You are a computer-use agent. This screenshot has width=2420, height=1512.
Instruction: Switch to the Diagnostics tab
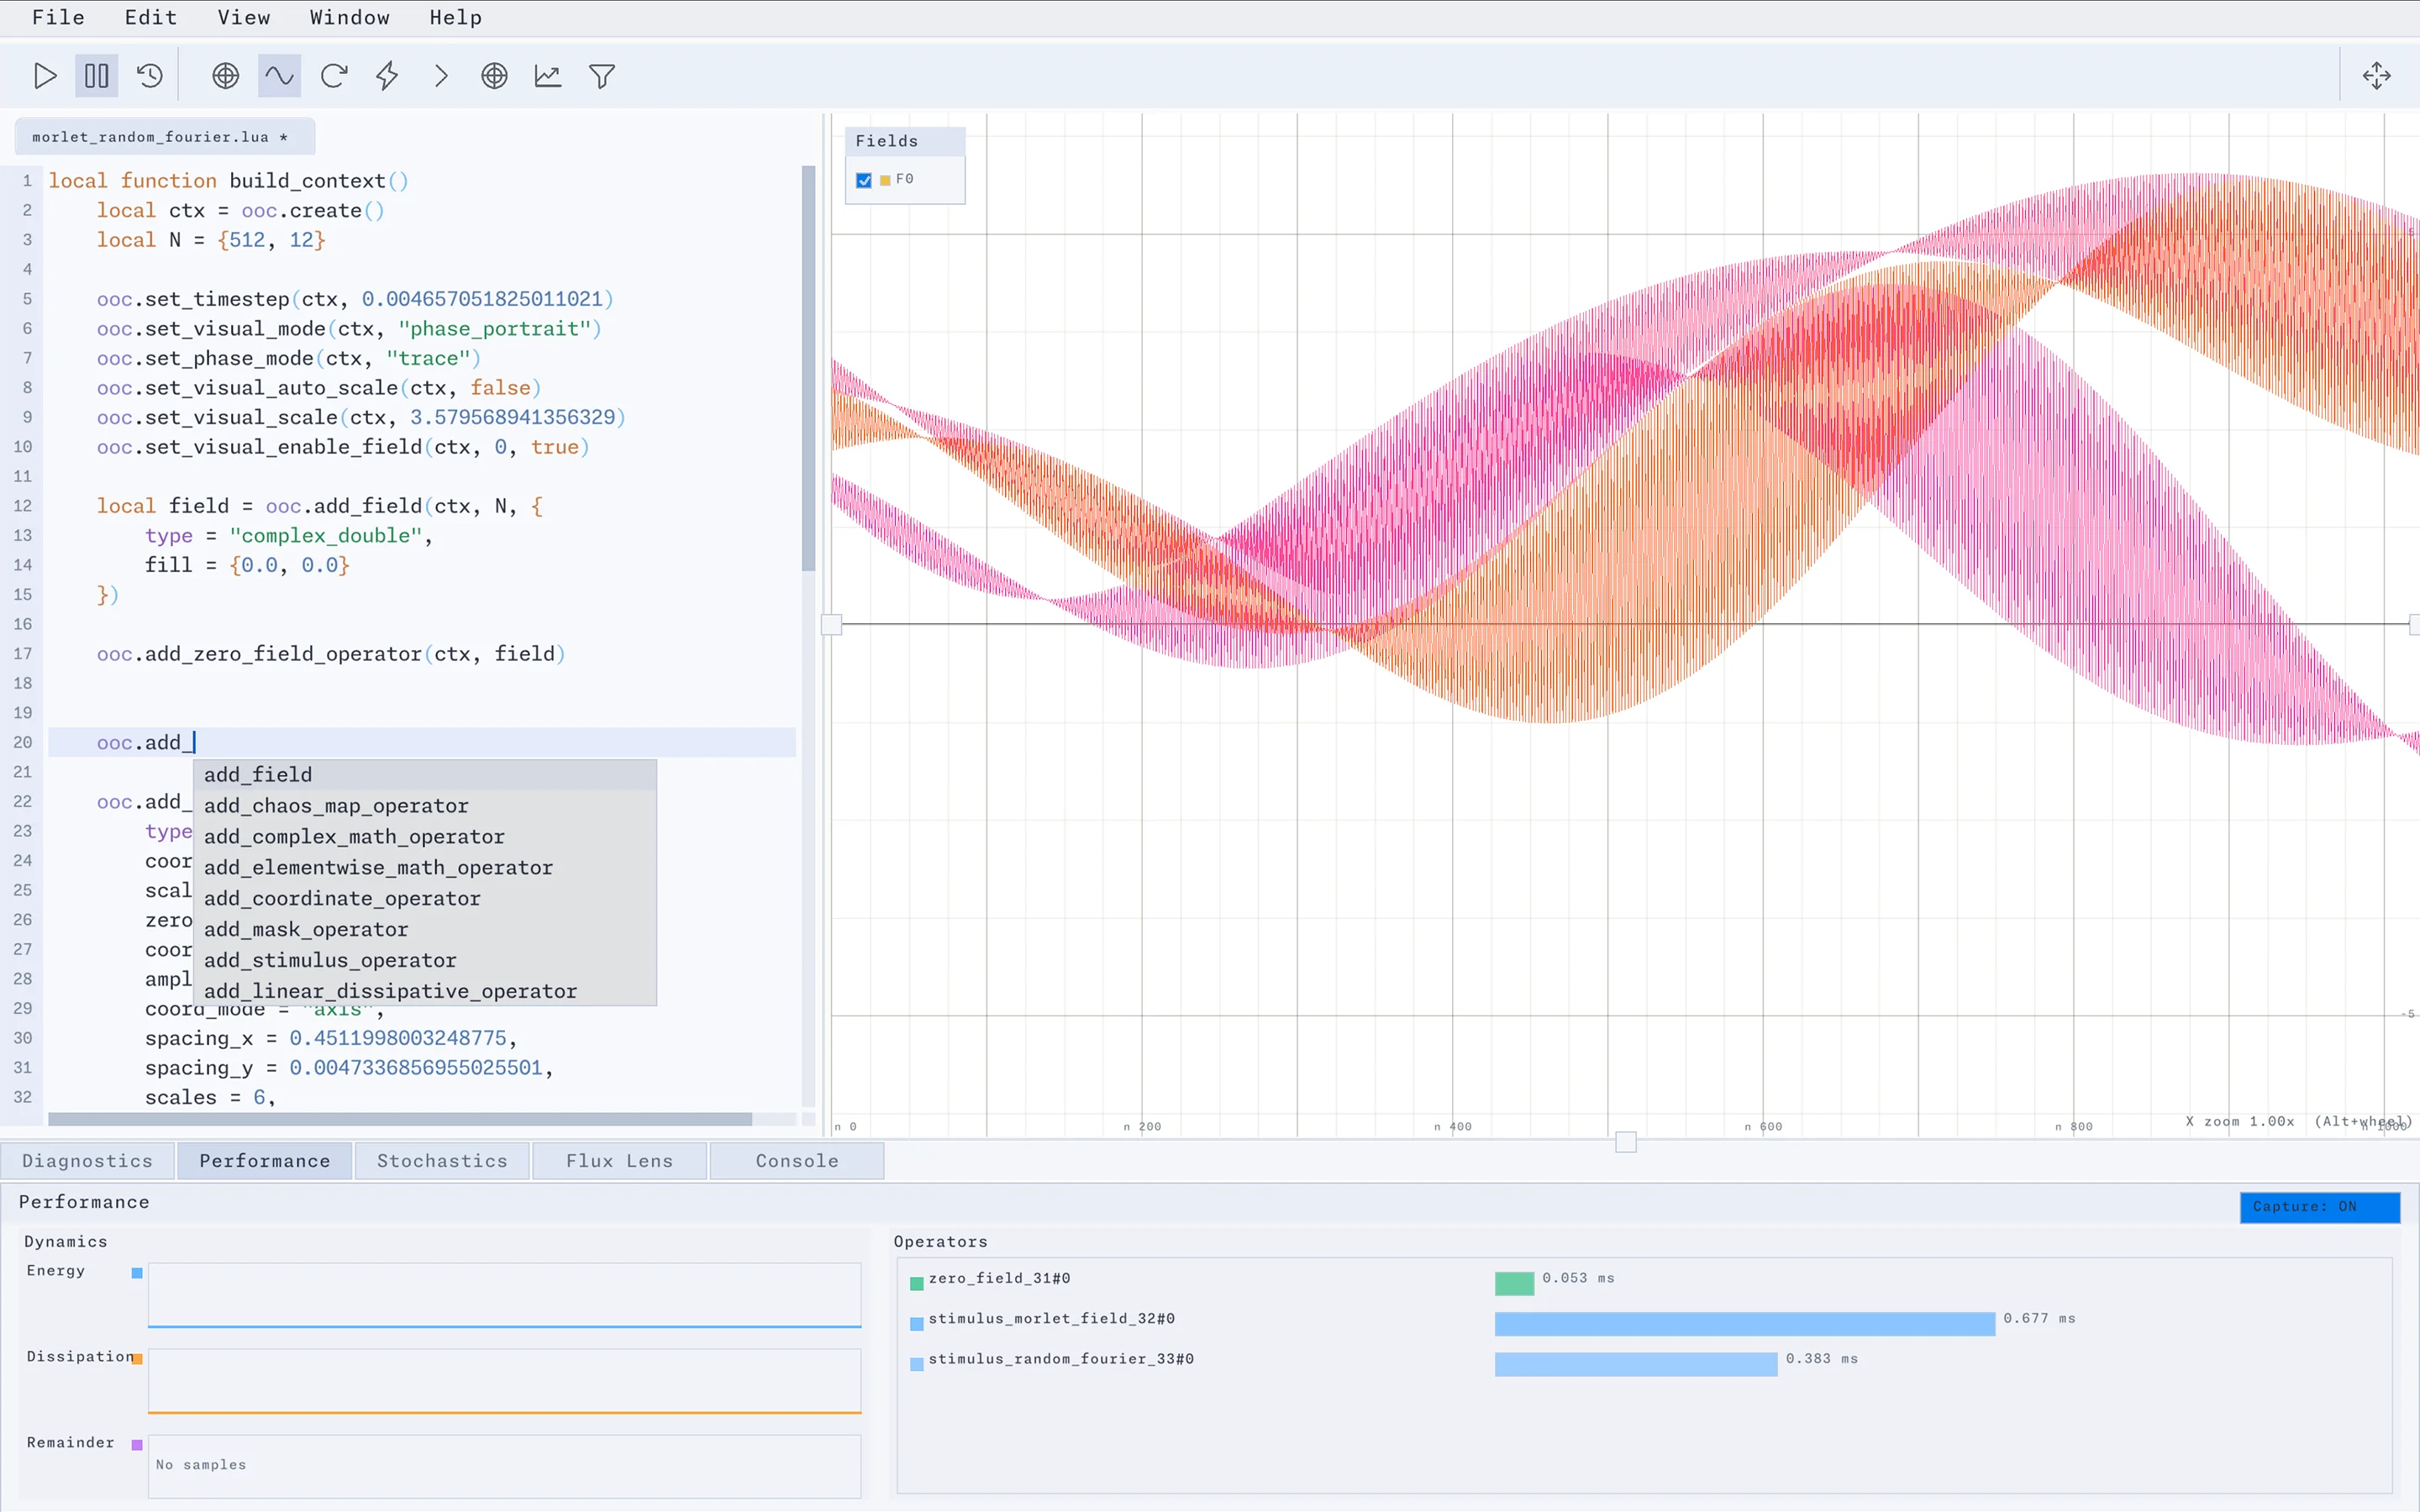click(x=88, y=1161)
